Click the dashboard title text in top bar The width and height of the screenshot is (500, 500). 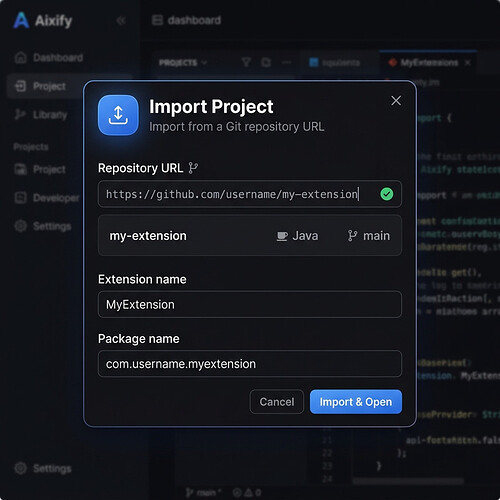coord(194,20)
